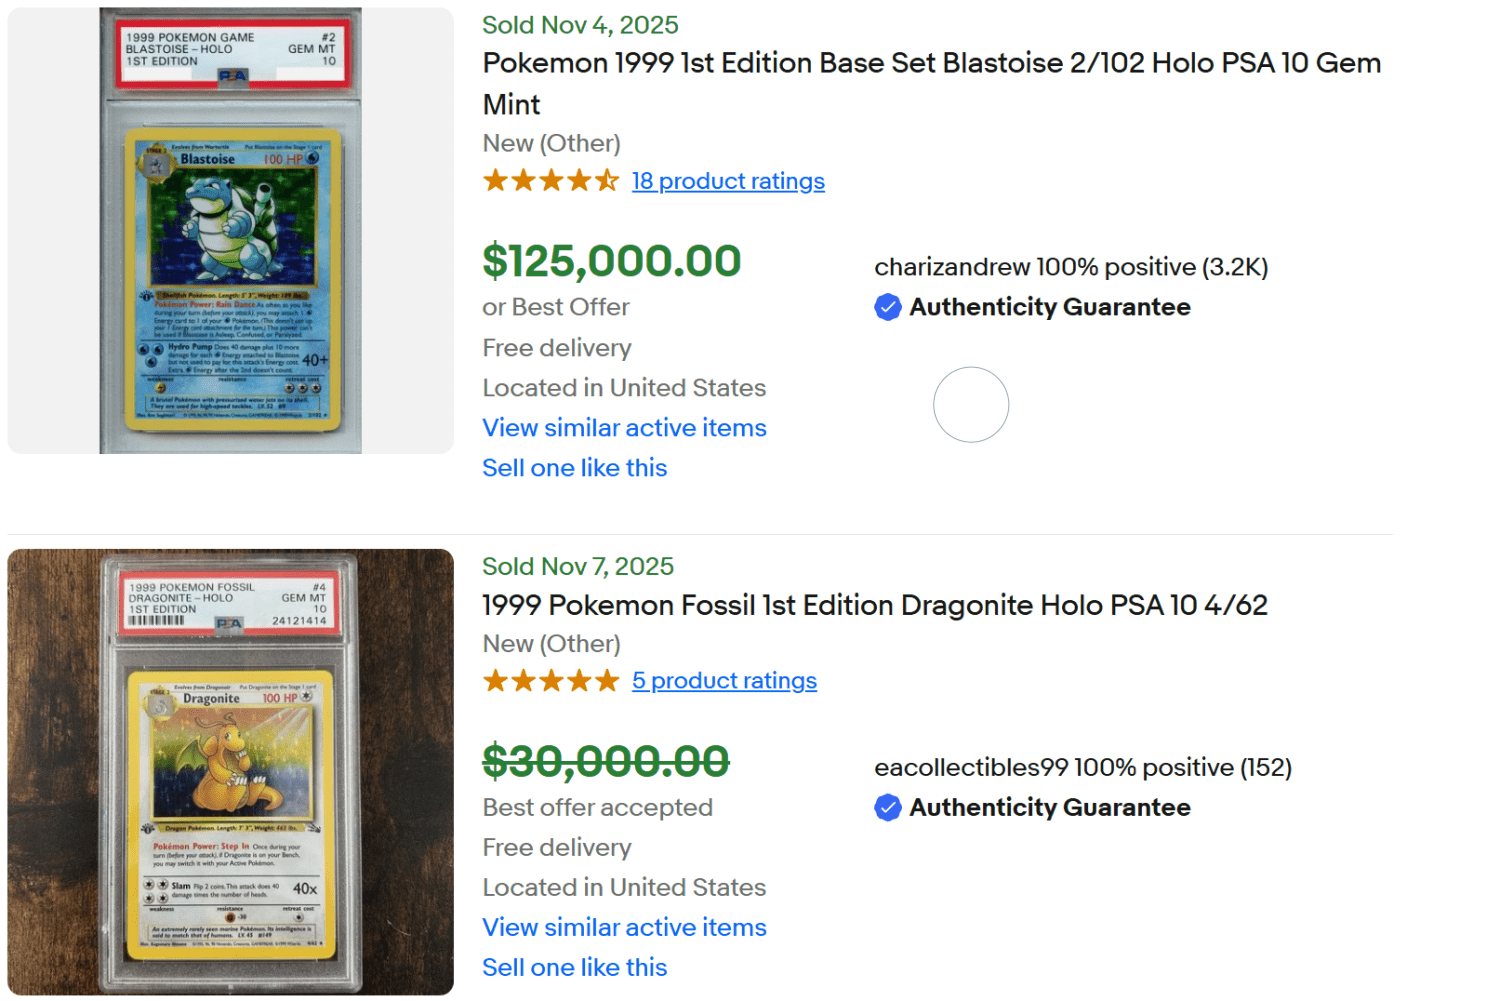Select the five-star rating icons for Dragonite
This screenshot has width=1500, height=1001.
click(x=549, y=680)
